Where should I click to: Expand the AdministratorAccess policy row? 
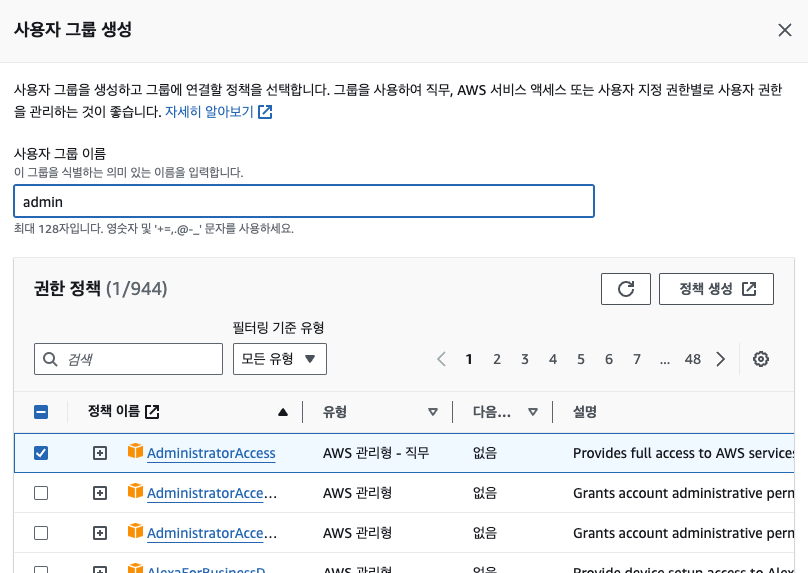click(99, 453)
